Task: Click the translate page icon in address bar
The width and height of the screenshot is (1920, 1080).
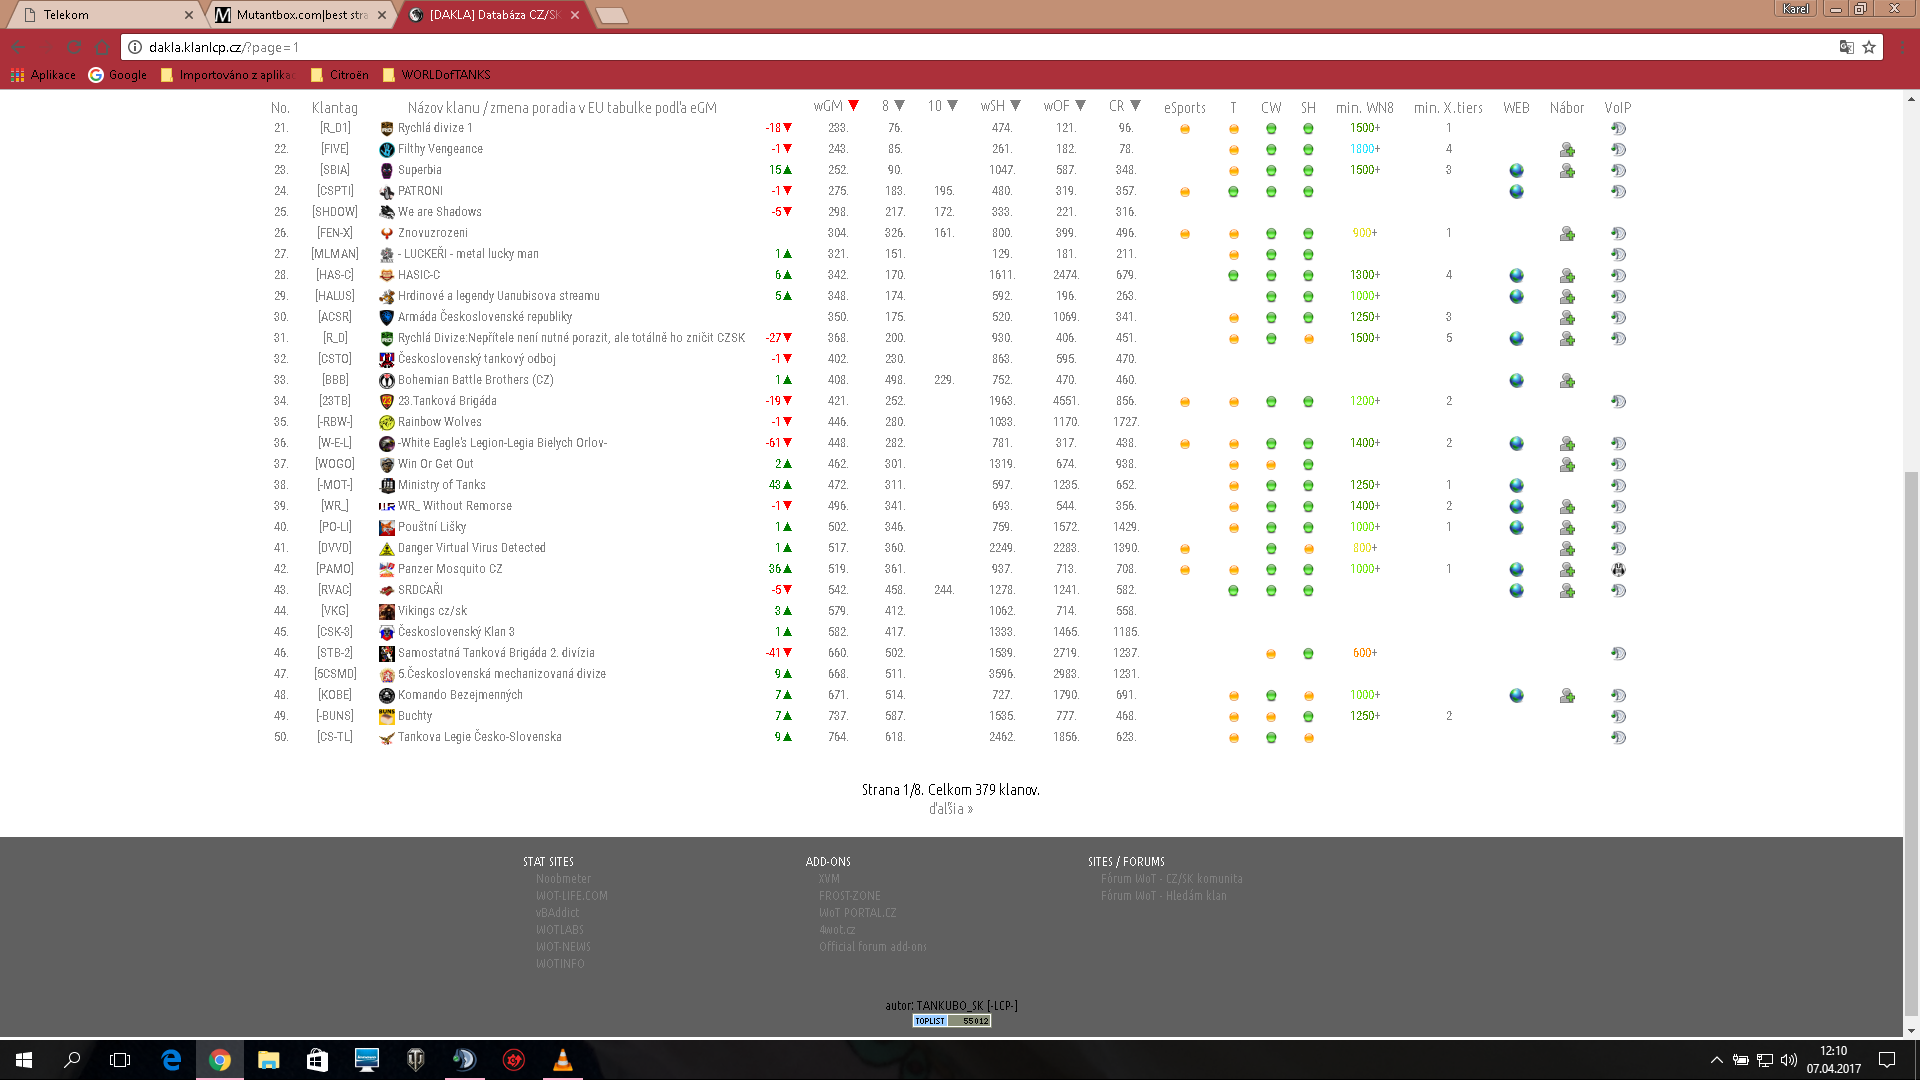Action: pyautogui.click(x=1846, y=47)
